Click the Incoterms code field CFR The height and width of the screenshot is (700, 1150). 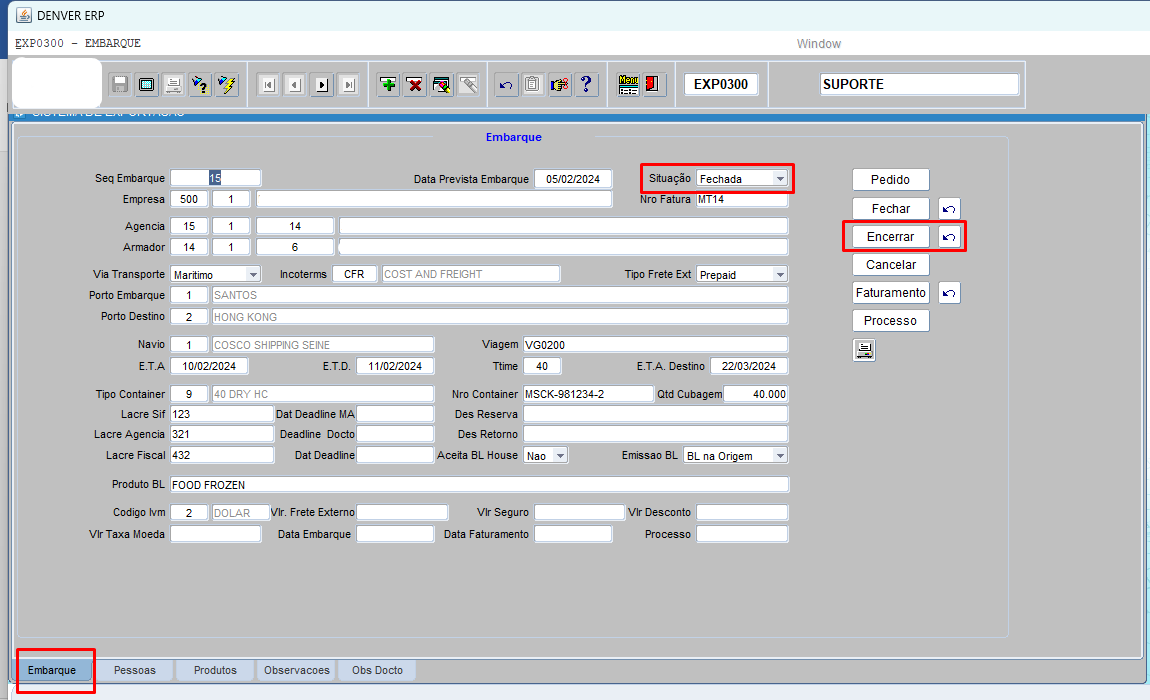(354, 274)
